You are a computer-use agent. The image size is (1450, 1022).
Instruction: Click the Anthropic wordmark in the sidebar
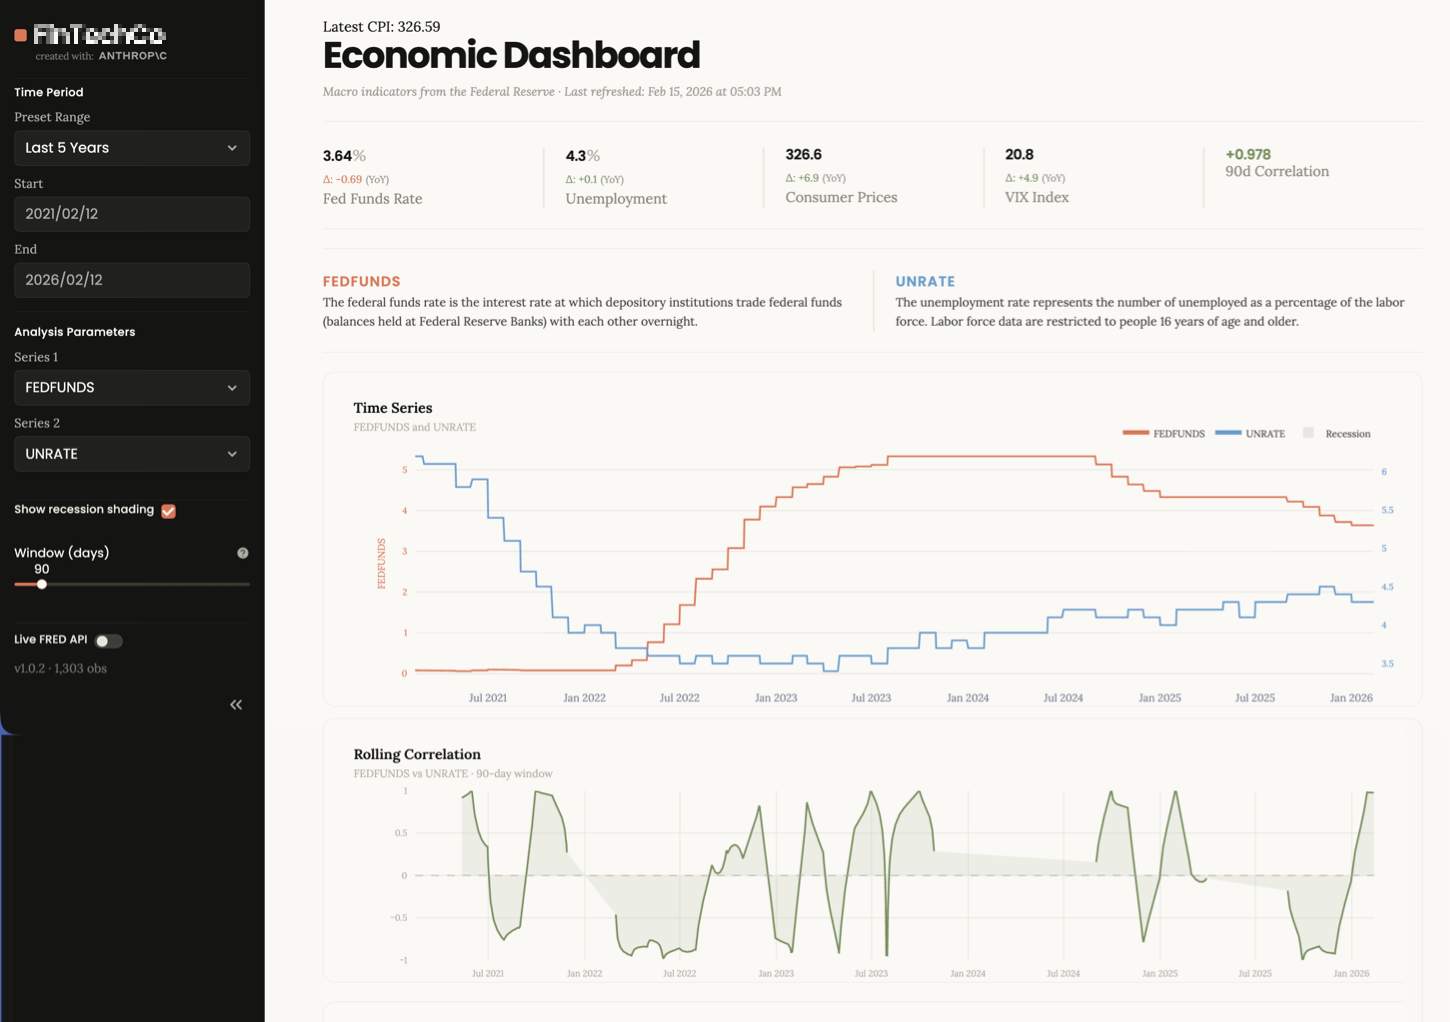pyautogui.click(x=132, y=56)
